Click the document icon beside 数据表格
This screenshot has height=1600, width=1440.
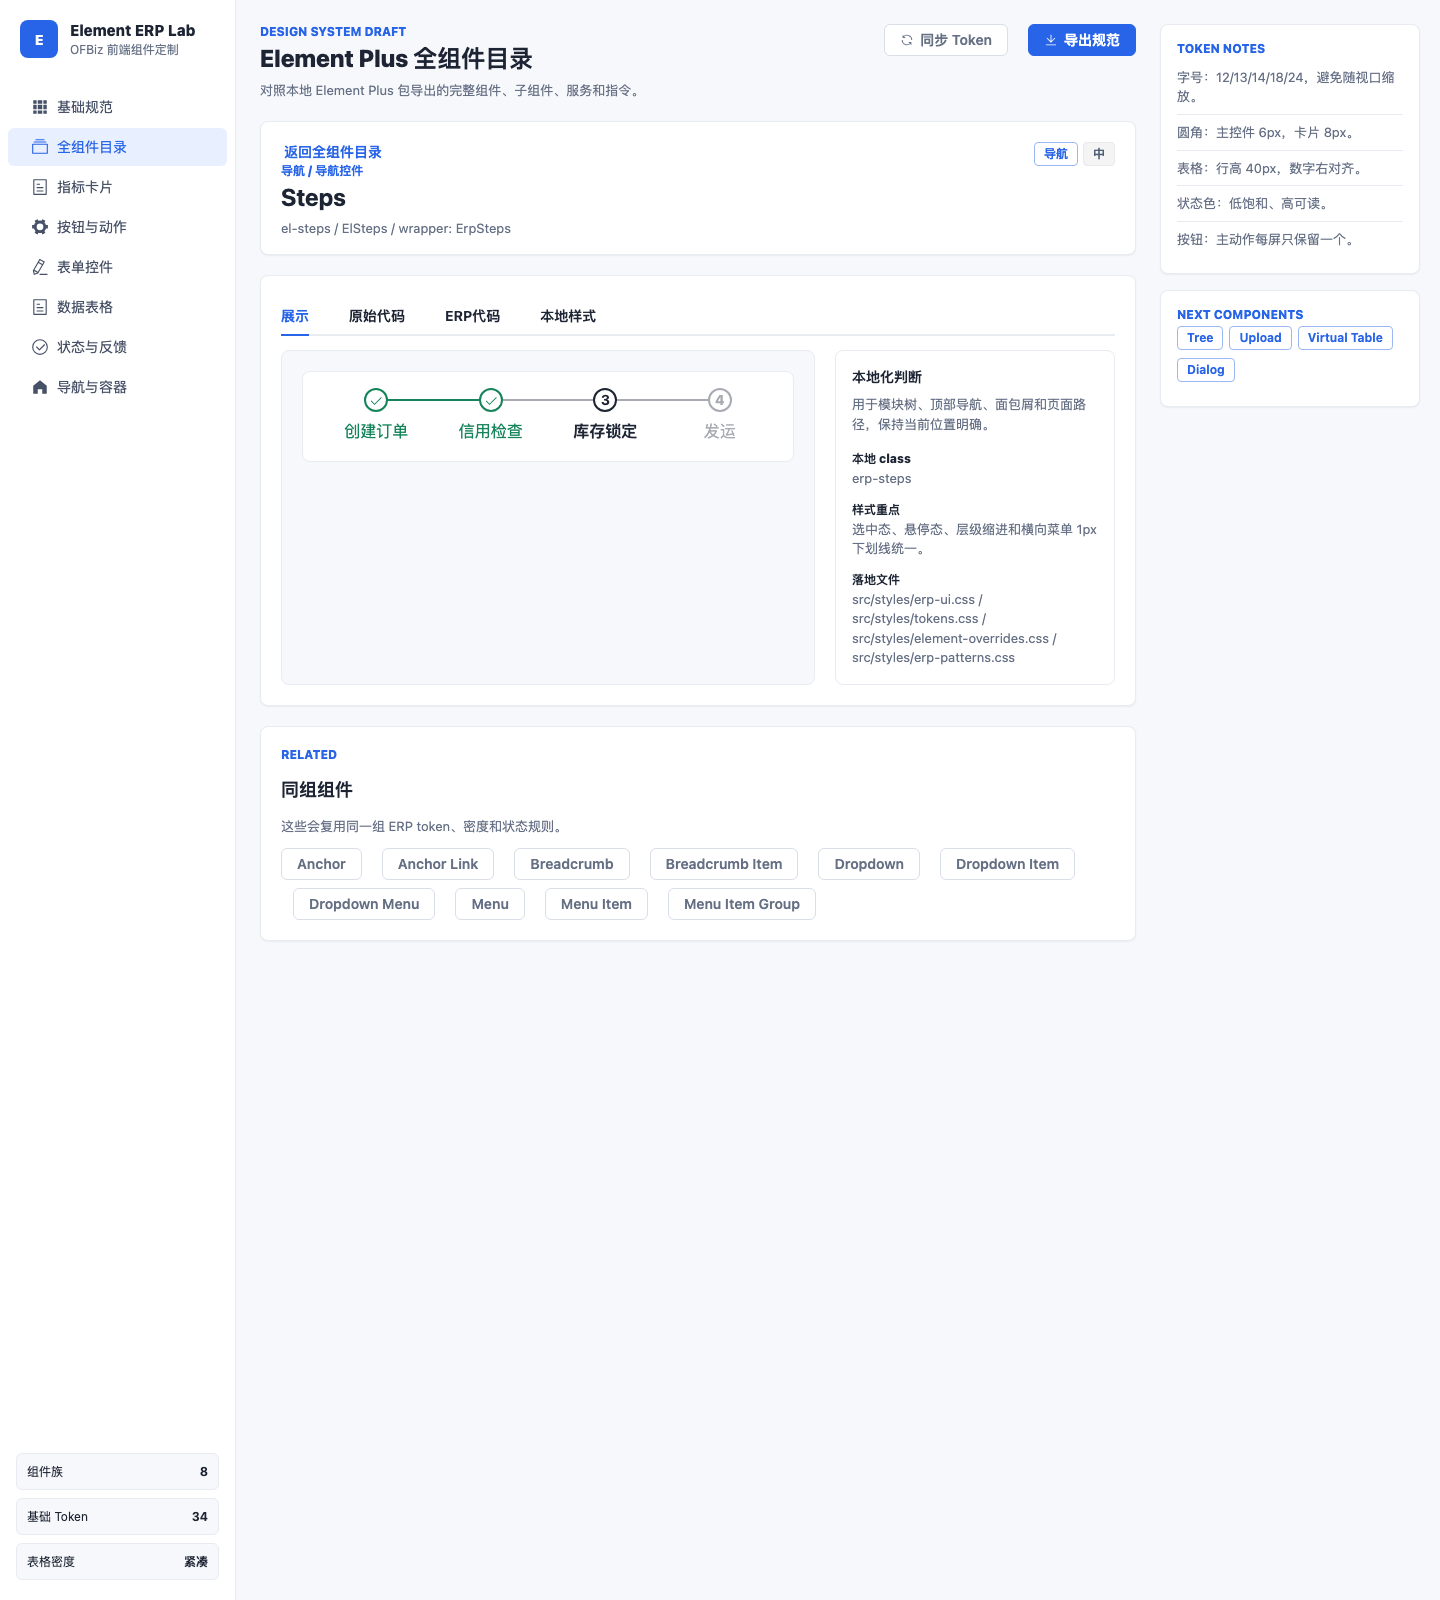pyautogui.click(x=40, y=307)
